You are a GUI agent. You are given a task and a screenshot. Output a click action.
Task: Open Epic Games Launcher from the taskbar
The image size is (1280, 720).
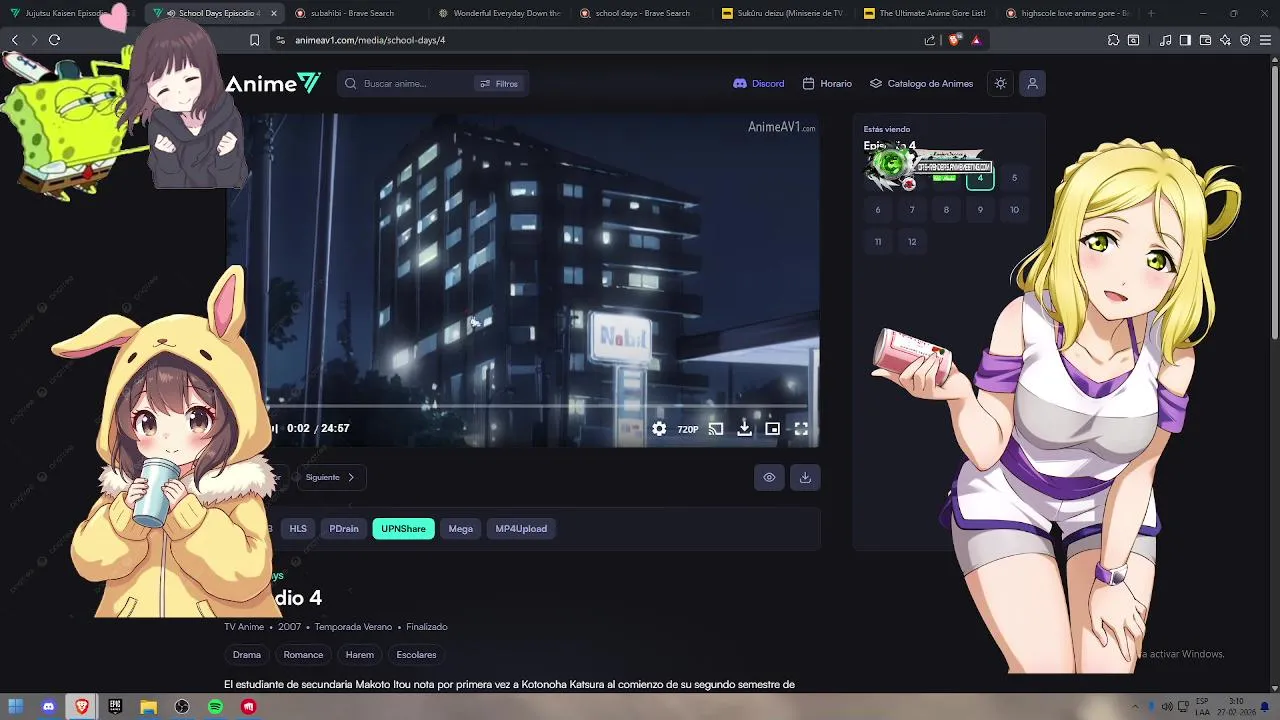(x=115, y=707)
